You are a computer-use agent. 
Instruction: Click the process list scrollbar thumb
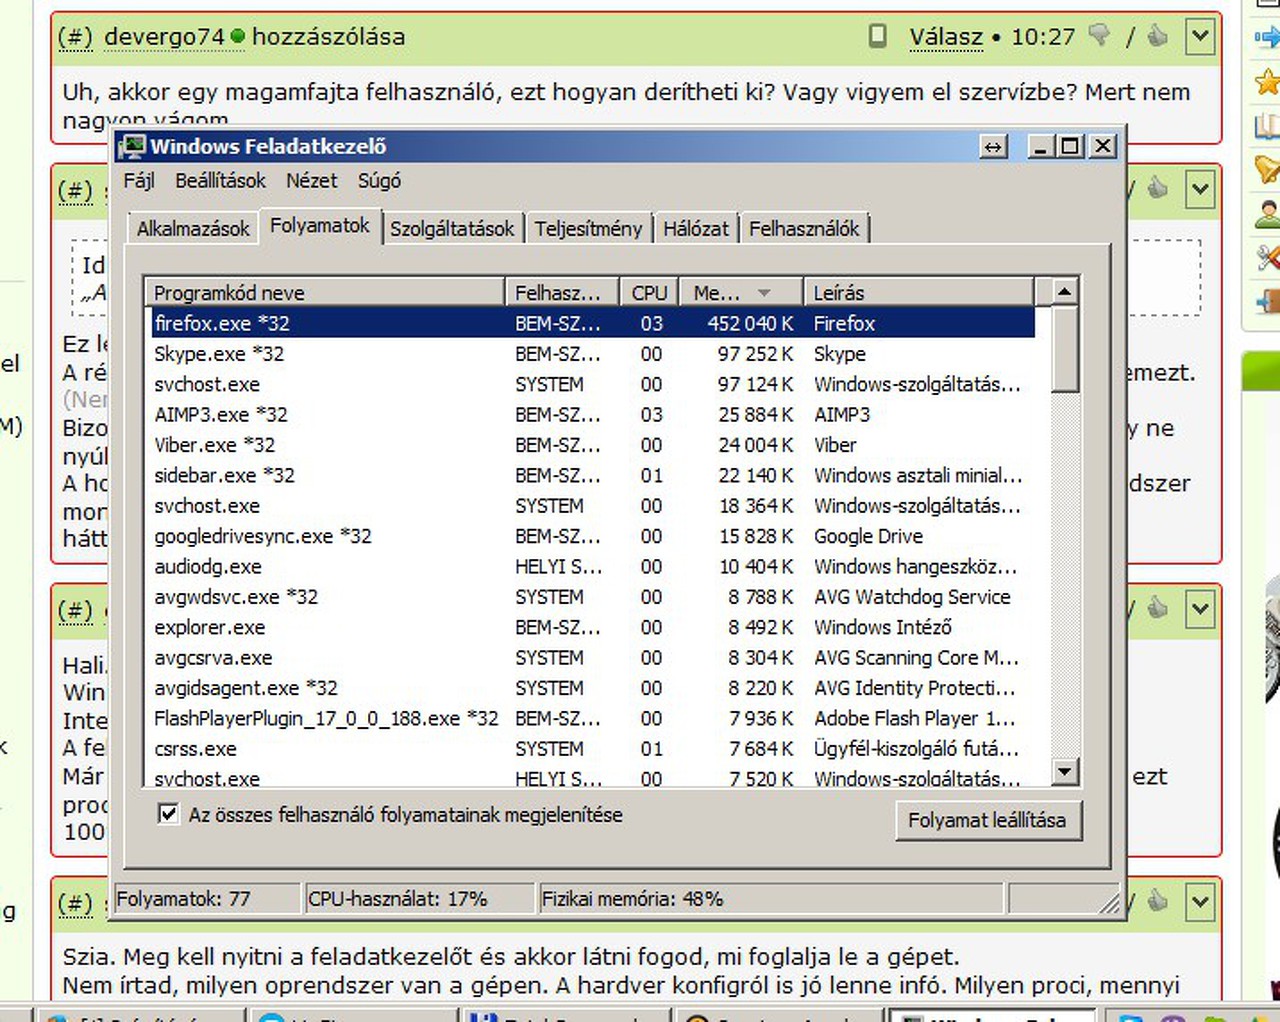pyautogui.click(x=1064, y=348)
